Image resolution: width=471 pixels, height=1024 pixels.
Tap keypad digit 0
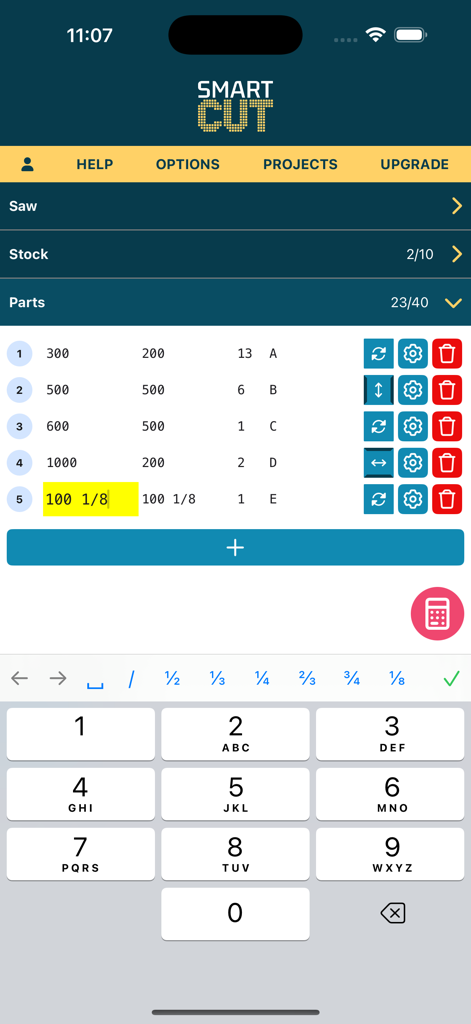pos(235,914)
